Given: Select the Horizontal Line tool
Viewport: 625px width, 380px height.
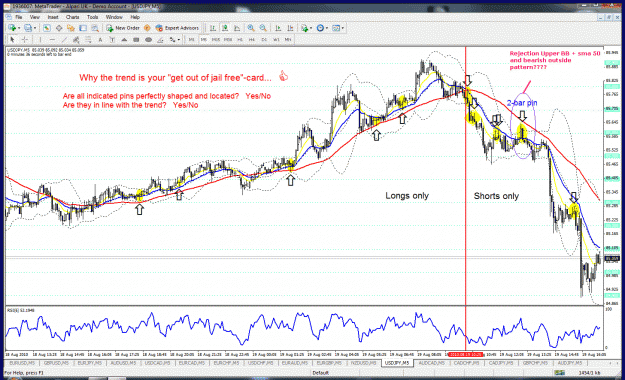Looking at the screenshot, I should pyautogui.click(x=52, y=39).
